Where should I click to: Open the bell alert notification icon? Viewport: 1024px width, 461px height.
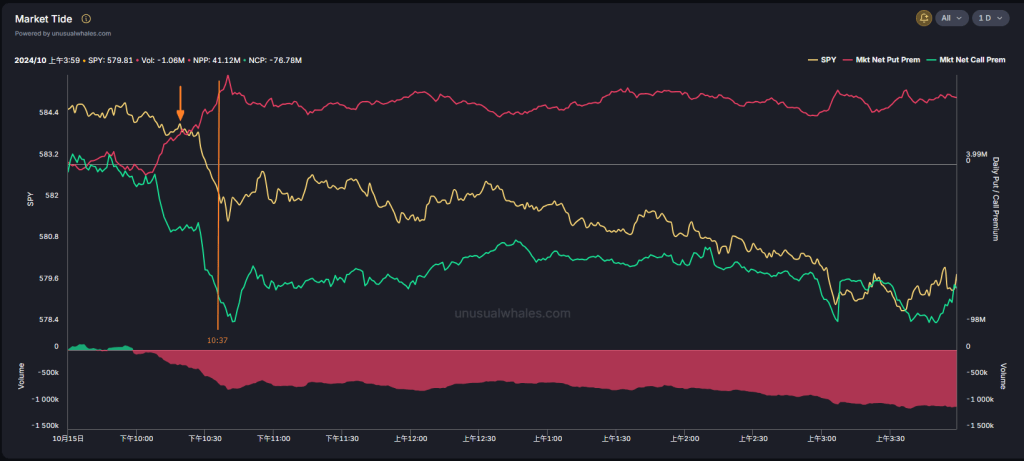[x=923, y=18]
